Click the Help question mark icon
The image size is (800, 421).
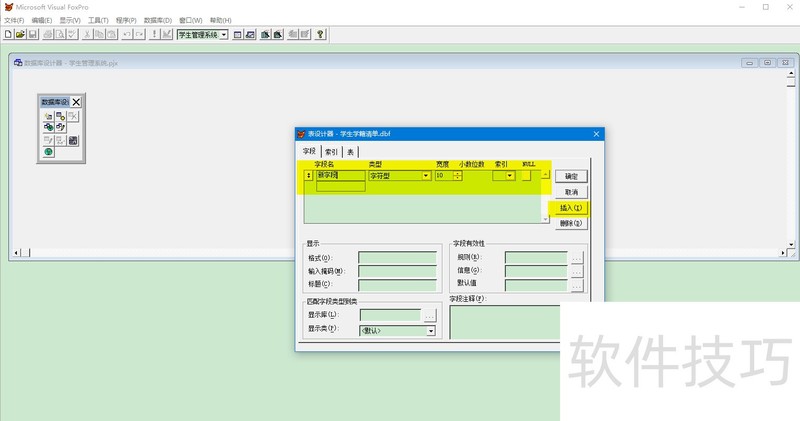pos(320,34)
